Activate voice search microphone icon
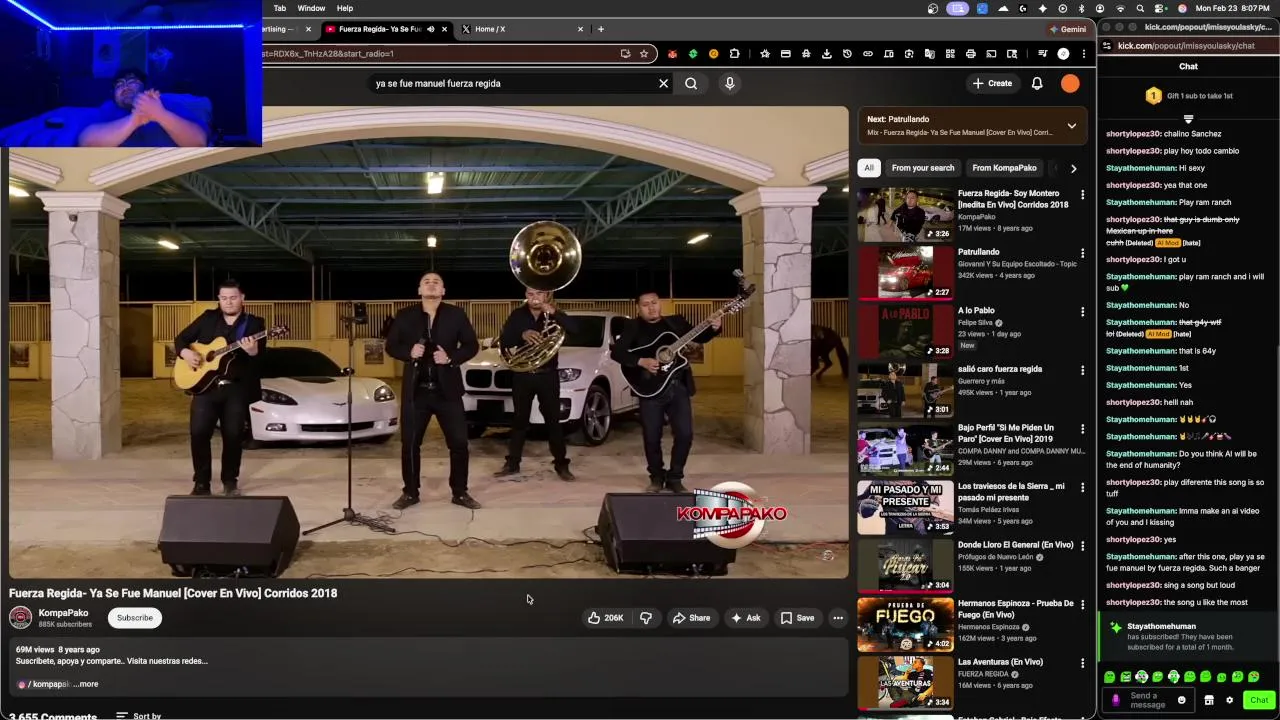The image size is (1280, 720). click(730, 84)
